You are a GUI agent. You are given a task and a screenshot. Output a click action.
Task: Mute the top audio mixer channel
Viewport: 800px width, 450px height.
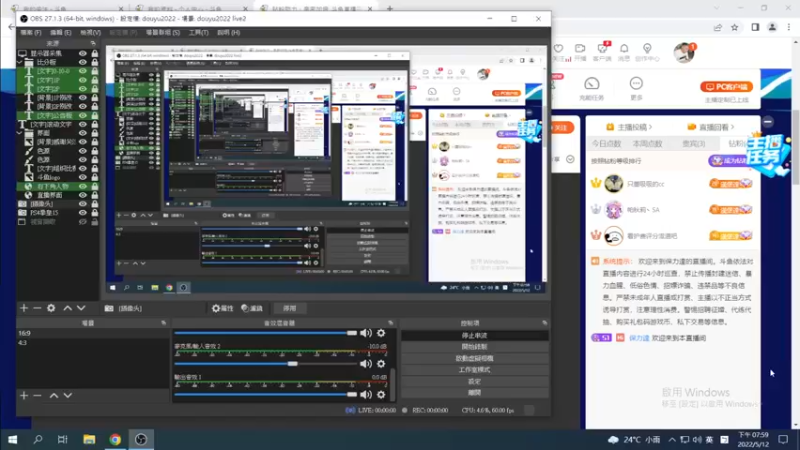tap(366, 333)
